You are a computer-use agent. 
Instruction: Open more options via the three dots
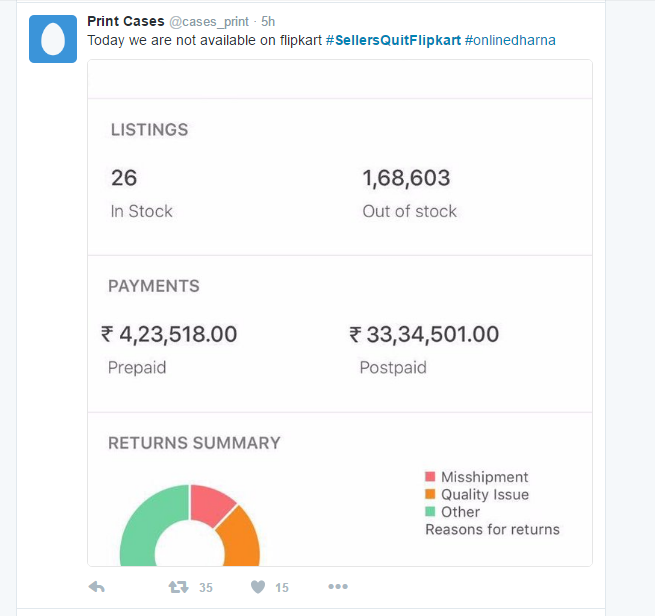tap(338, 587)
